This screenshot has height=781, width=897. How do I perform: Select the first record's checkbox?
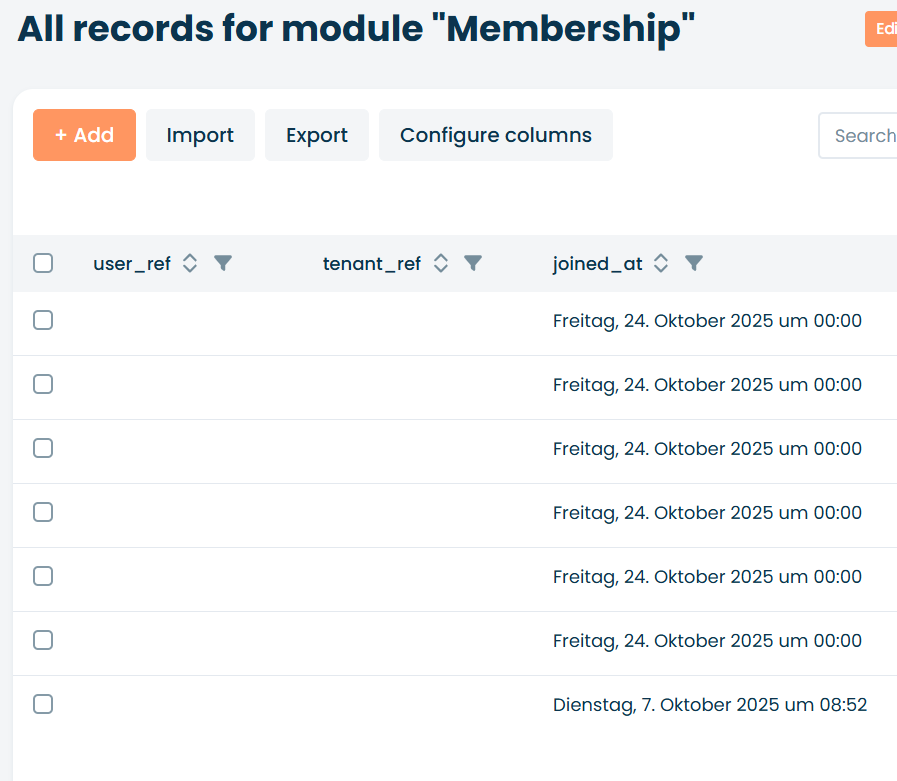43,320
